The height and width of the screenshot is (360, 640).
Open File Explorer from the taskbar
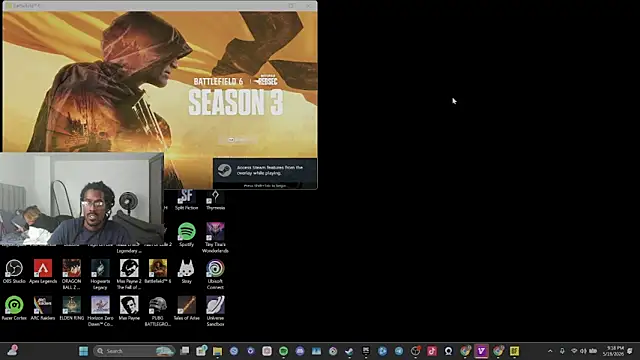pos(218,351)
